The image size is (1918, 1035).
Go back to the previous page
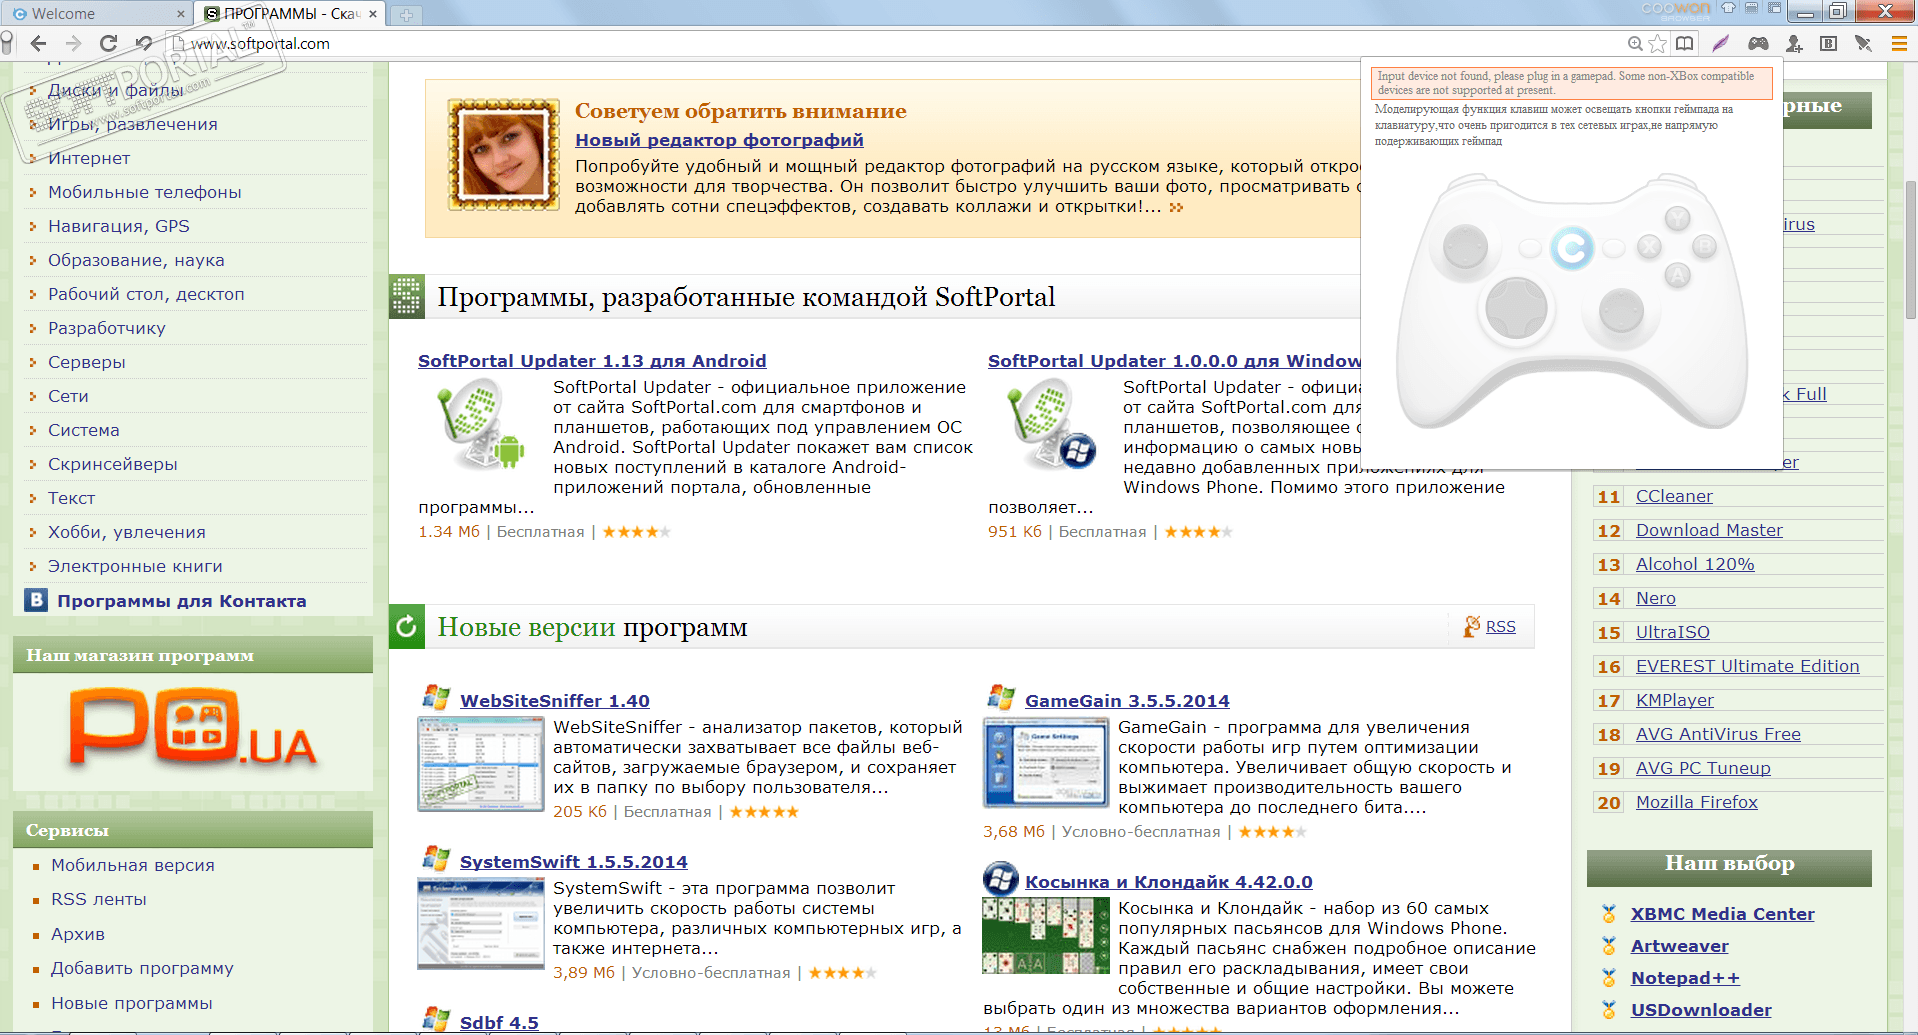(38, 43)
